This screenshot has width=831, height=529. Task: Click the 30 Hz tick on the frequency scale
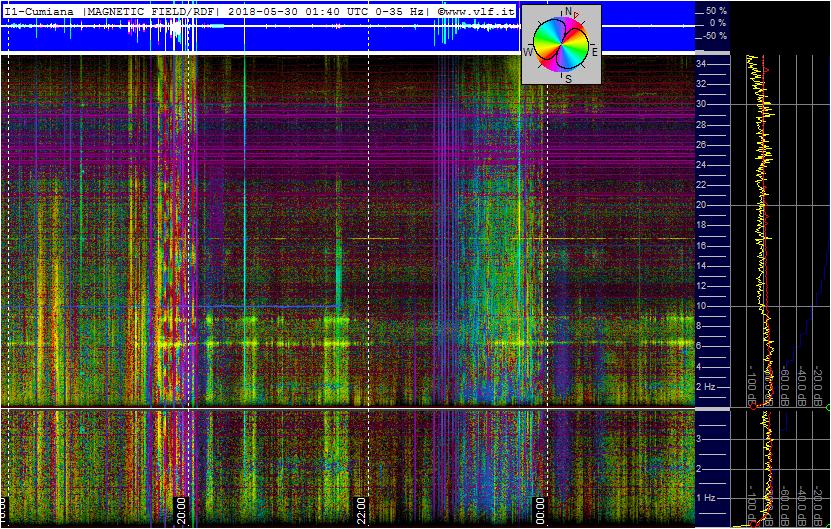coord(701,104)
